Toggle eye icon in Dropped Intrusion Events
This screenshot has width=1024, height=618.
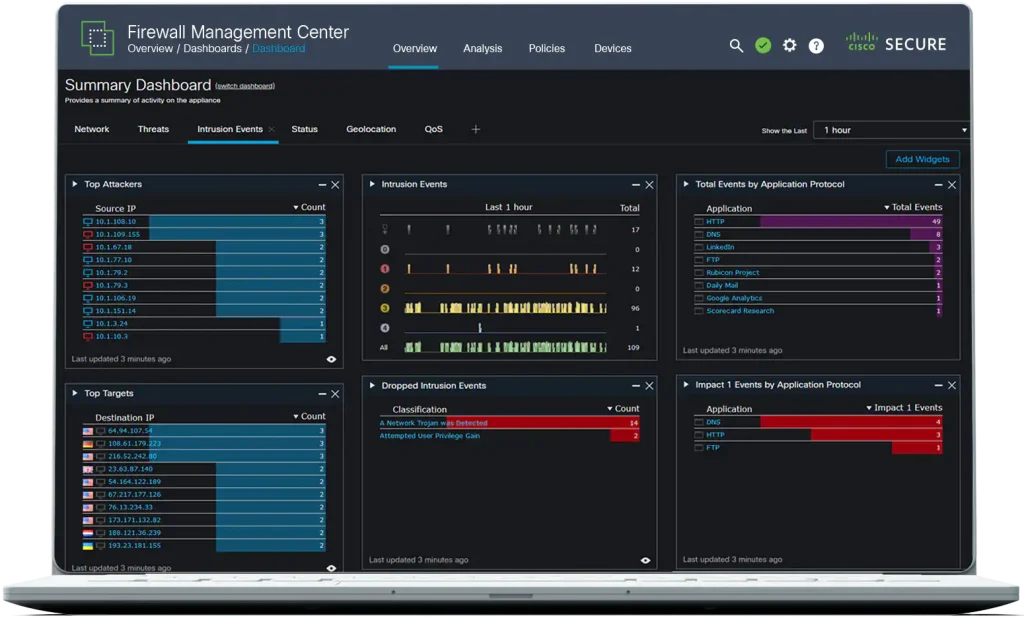coord(645,561)
